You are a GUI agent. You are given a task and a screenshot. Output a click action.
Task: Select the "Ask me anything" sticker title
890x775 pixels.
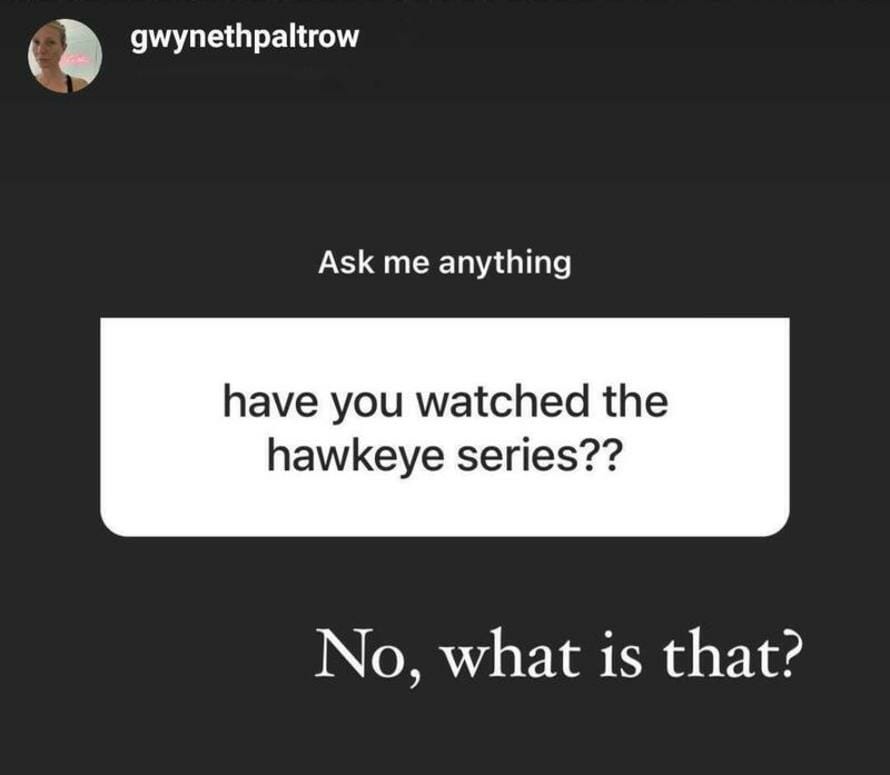444,263
